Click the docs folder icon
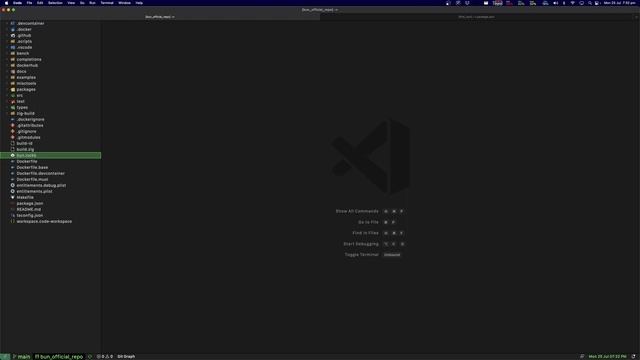The image size is (640, 360). [13, 71]
